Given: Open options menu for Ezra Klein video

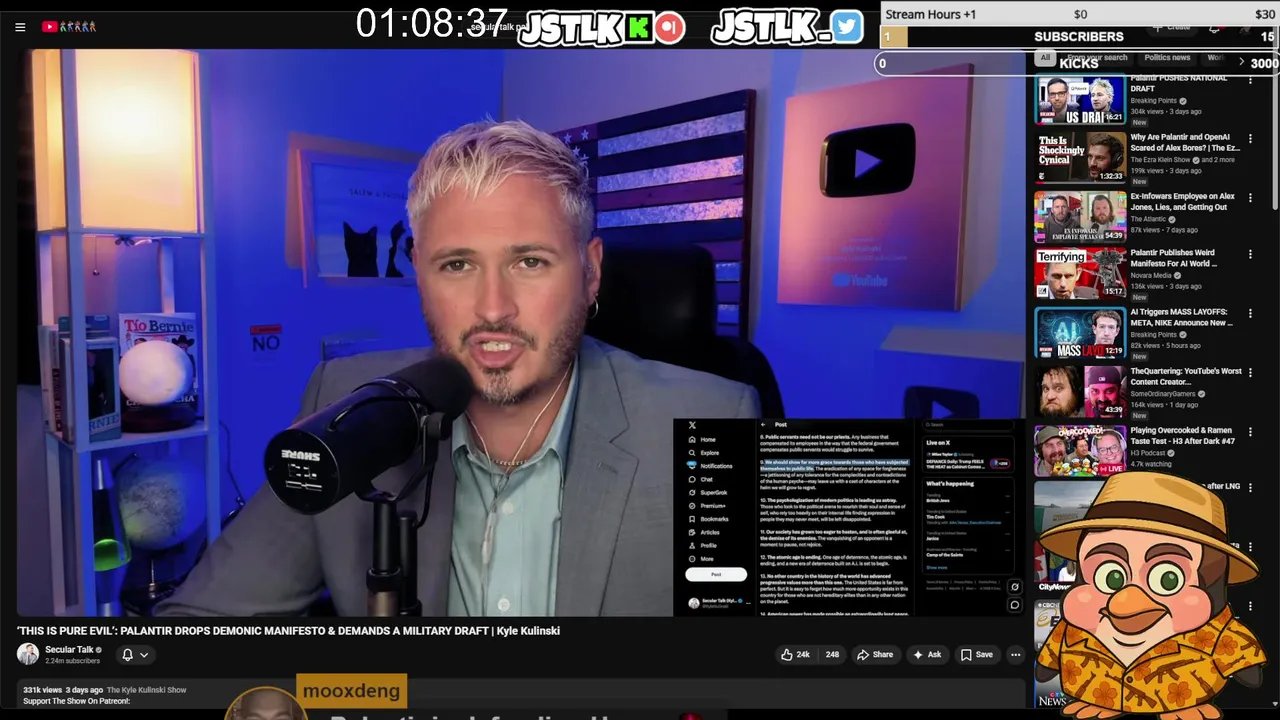Looking at the screenshot, I should click(x=1250, y=140).
